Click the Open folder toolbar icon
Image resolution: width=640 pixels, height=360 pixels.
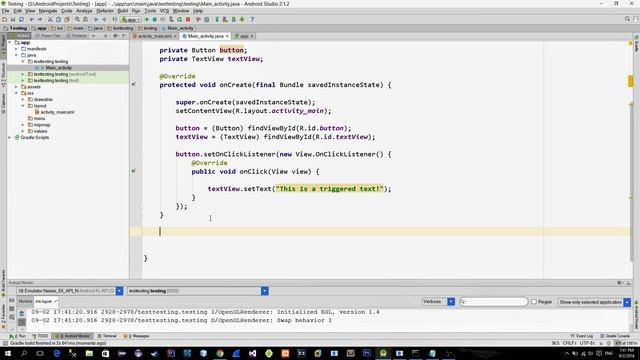pyautogui.click(x=4, y=20)
